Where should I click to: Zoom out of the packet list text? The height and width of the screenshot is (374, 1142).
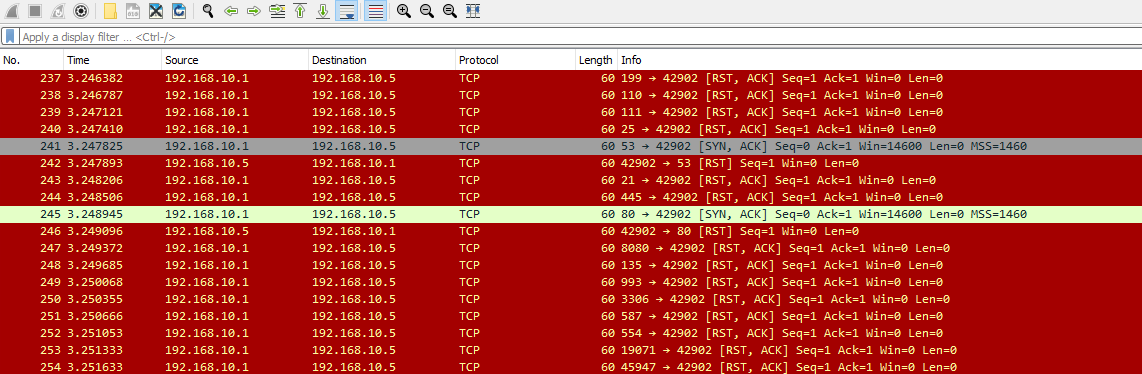coord(427,11)
